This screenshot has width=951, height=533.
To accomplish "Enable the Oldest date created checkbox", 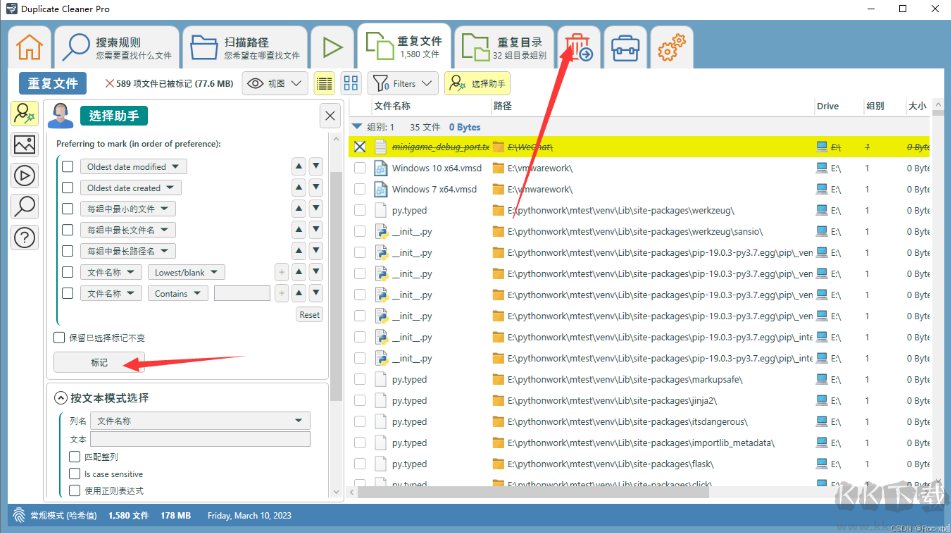I will tap(67, 187).
